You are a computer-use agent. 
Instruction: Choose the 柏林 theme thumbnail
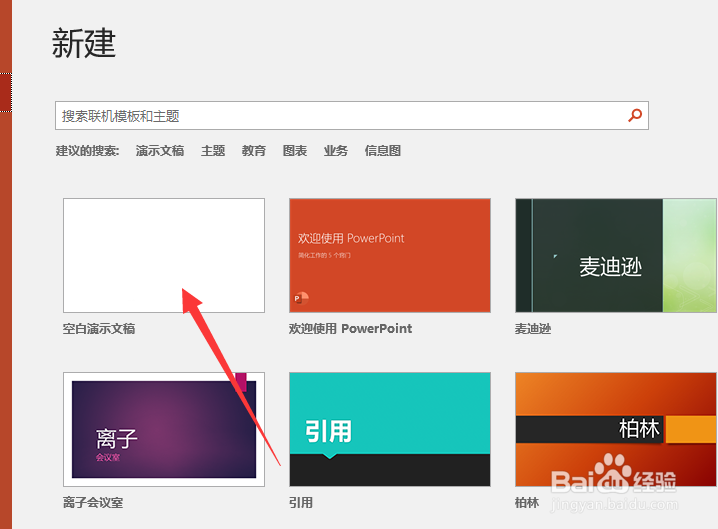click(x=616, y=429)
